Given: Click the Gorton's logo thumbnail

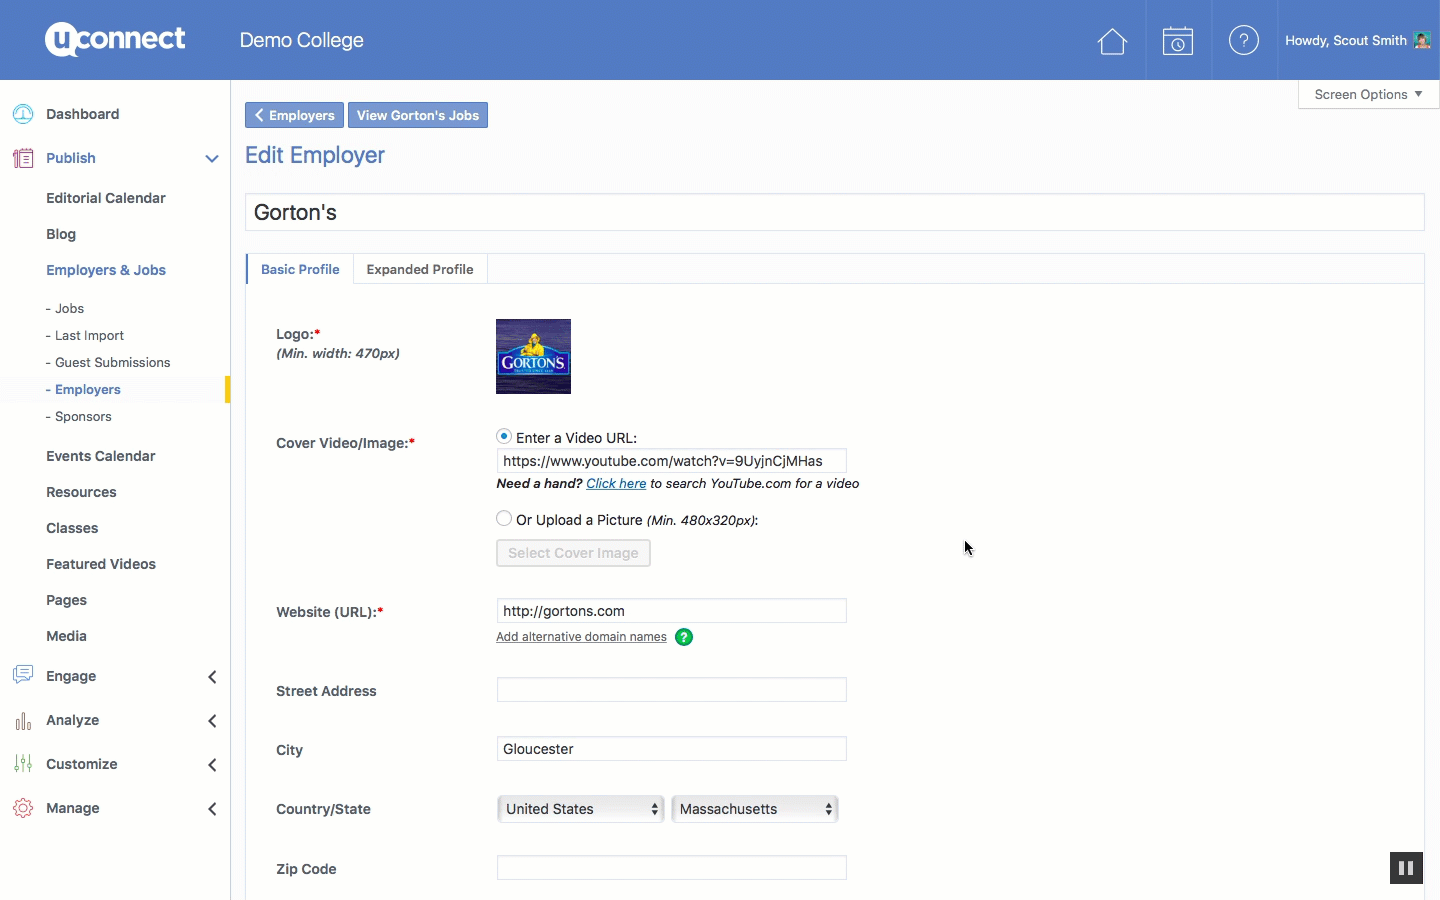Looking at the screenshot, I should (533, 356).
